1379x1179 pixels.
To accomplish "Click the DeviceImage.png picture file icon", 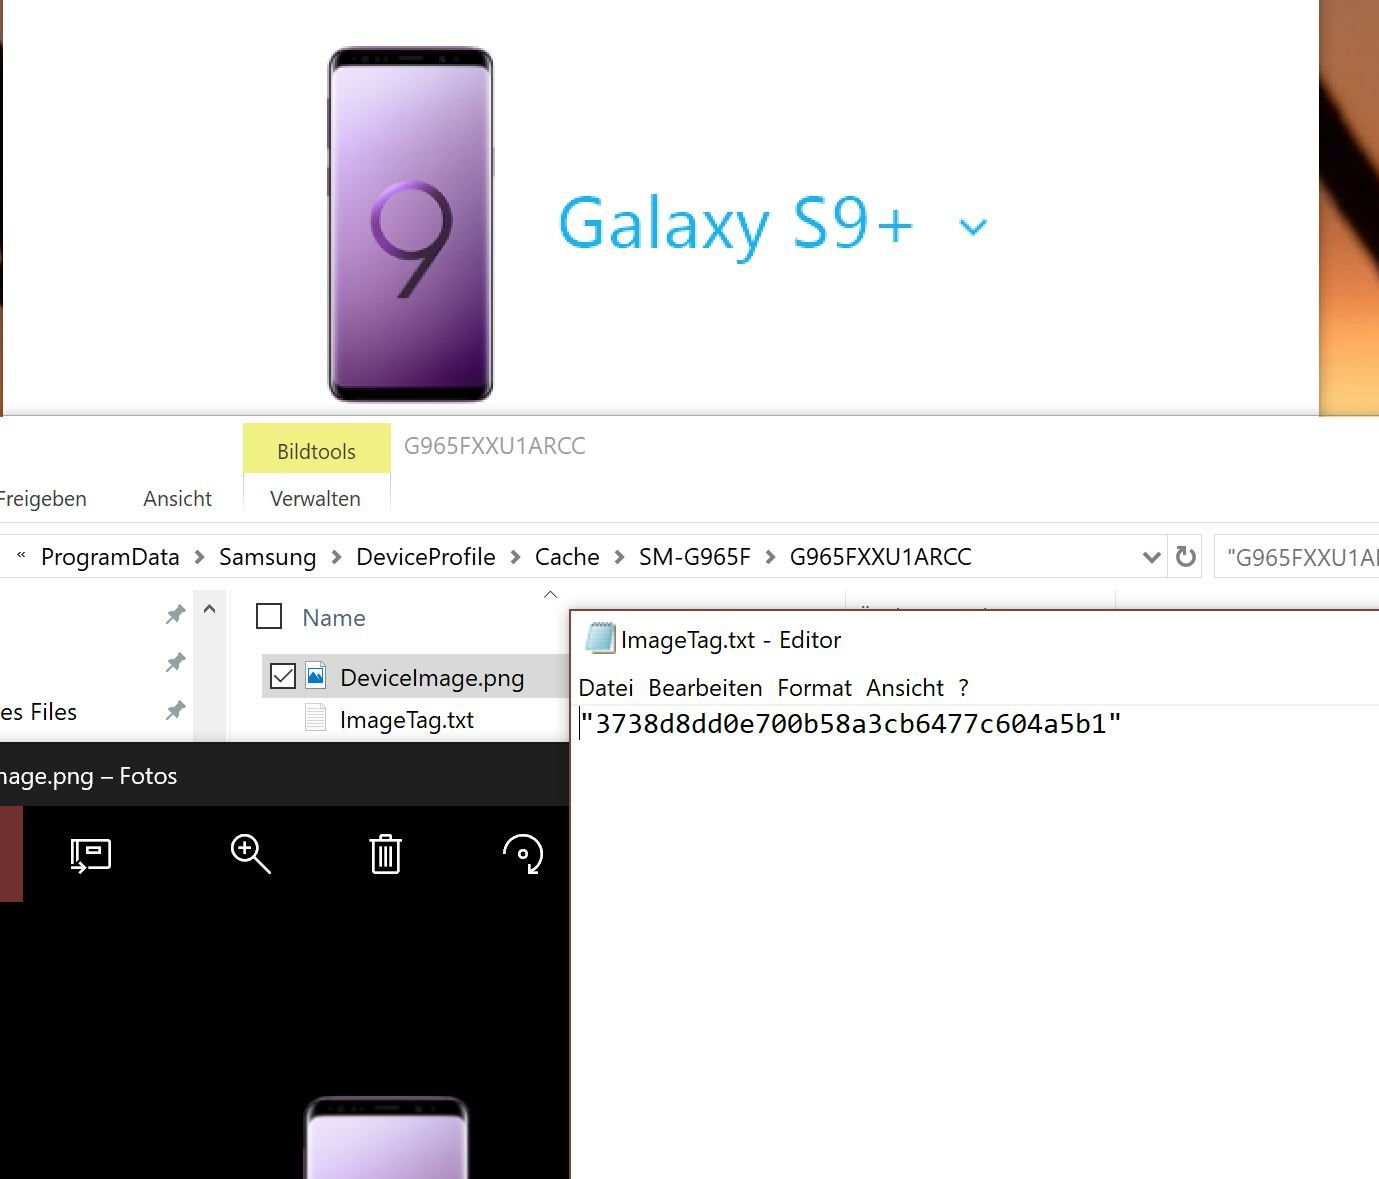I will [315, 676].
